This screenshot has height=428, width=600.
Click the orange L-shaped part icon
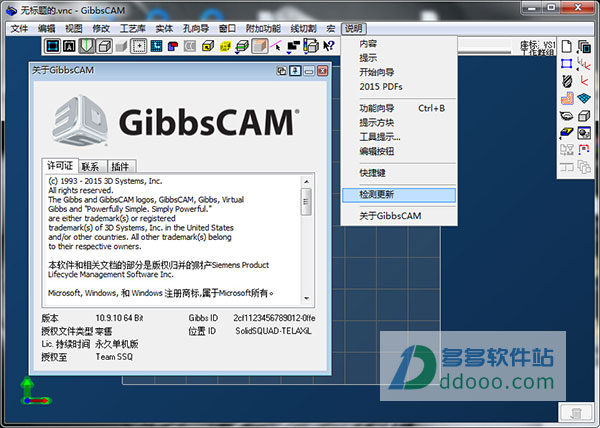[567, 98]
